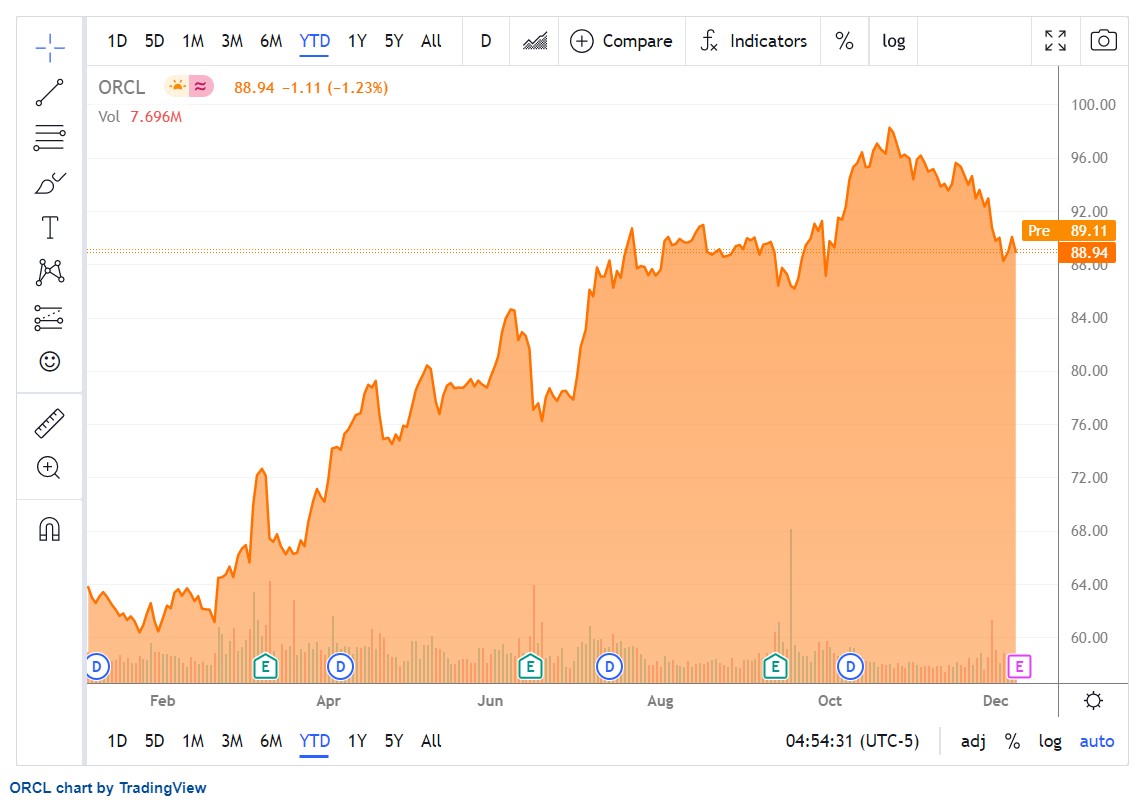1144x800 pixels.
Task: Select 6M range in top toolbar
Action: click(x=271, y=41)
